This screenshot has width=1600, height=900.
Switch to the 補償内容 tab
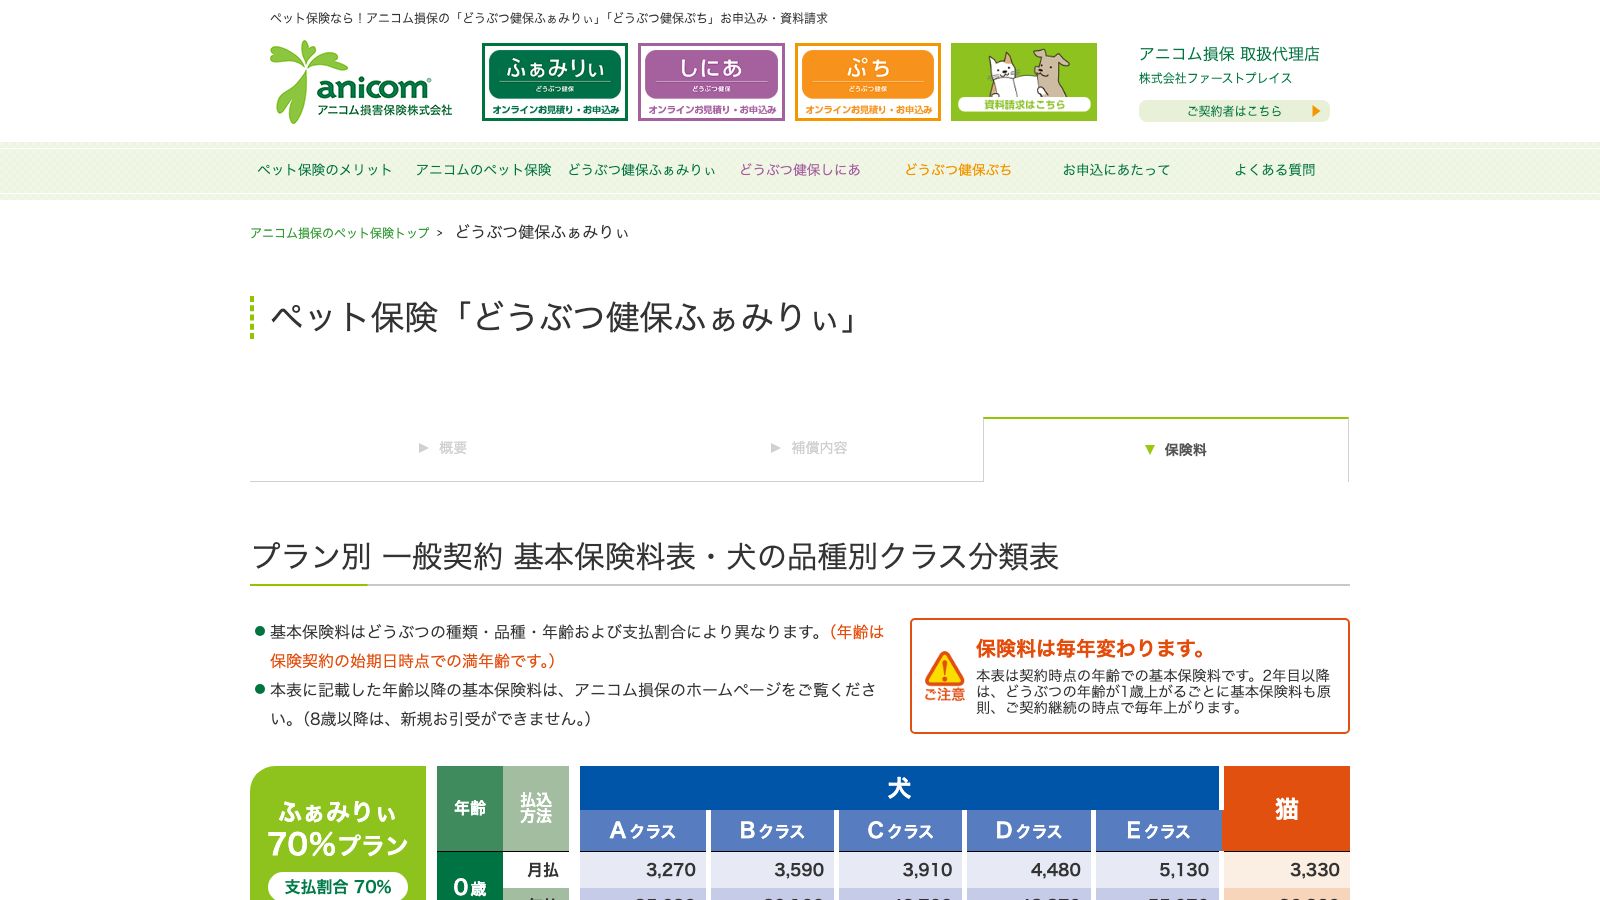click(809, 448)
